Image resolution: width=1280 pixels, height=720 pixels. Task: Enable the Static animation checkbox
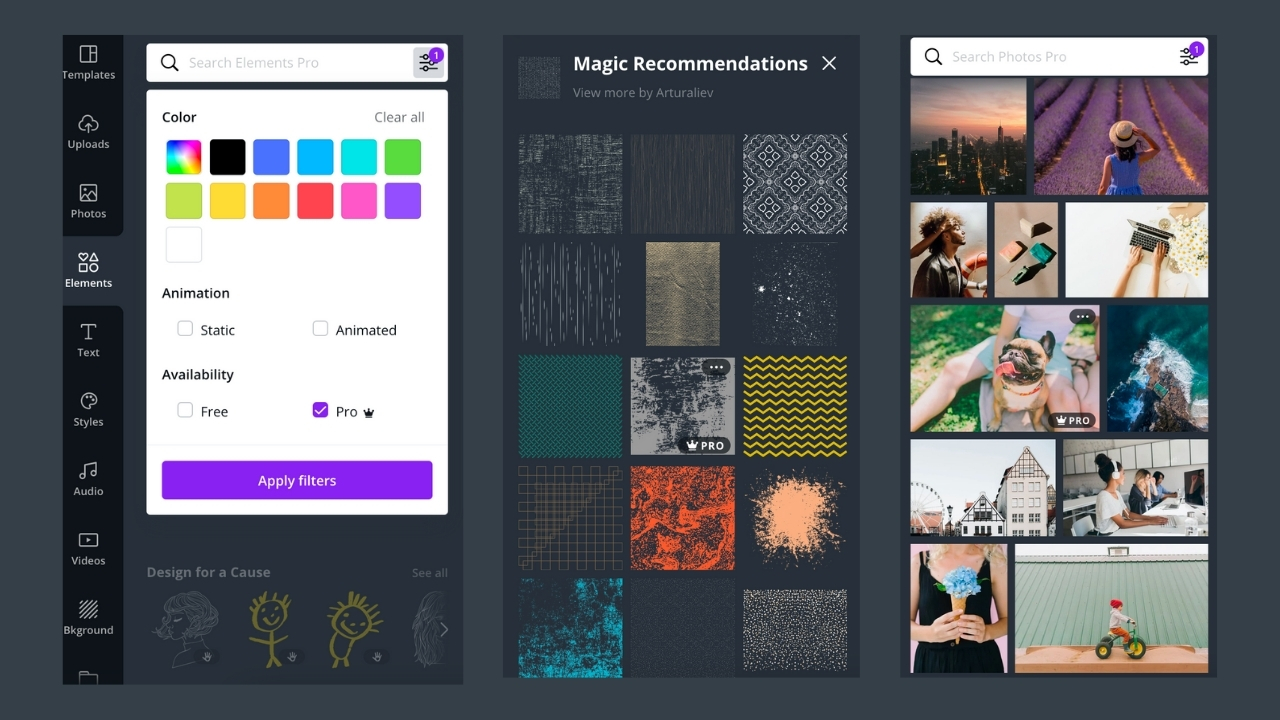[x=185, y=329]
